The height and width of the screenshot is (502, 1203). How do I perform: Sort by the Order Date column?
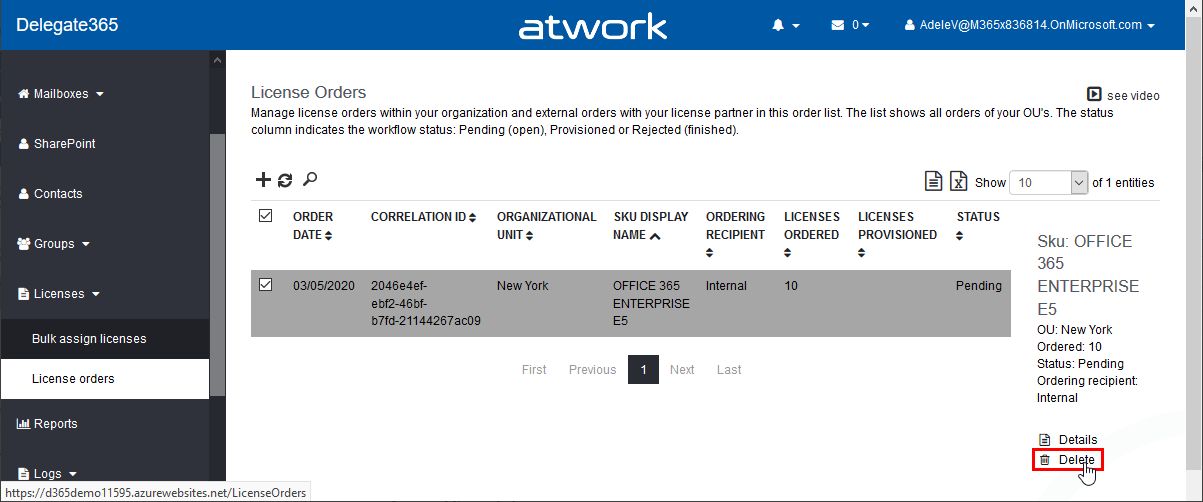[313, 225]
